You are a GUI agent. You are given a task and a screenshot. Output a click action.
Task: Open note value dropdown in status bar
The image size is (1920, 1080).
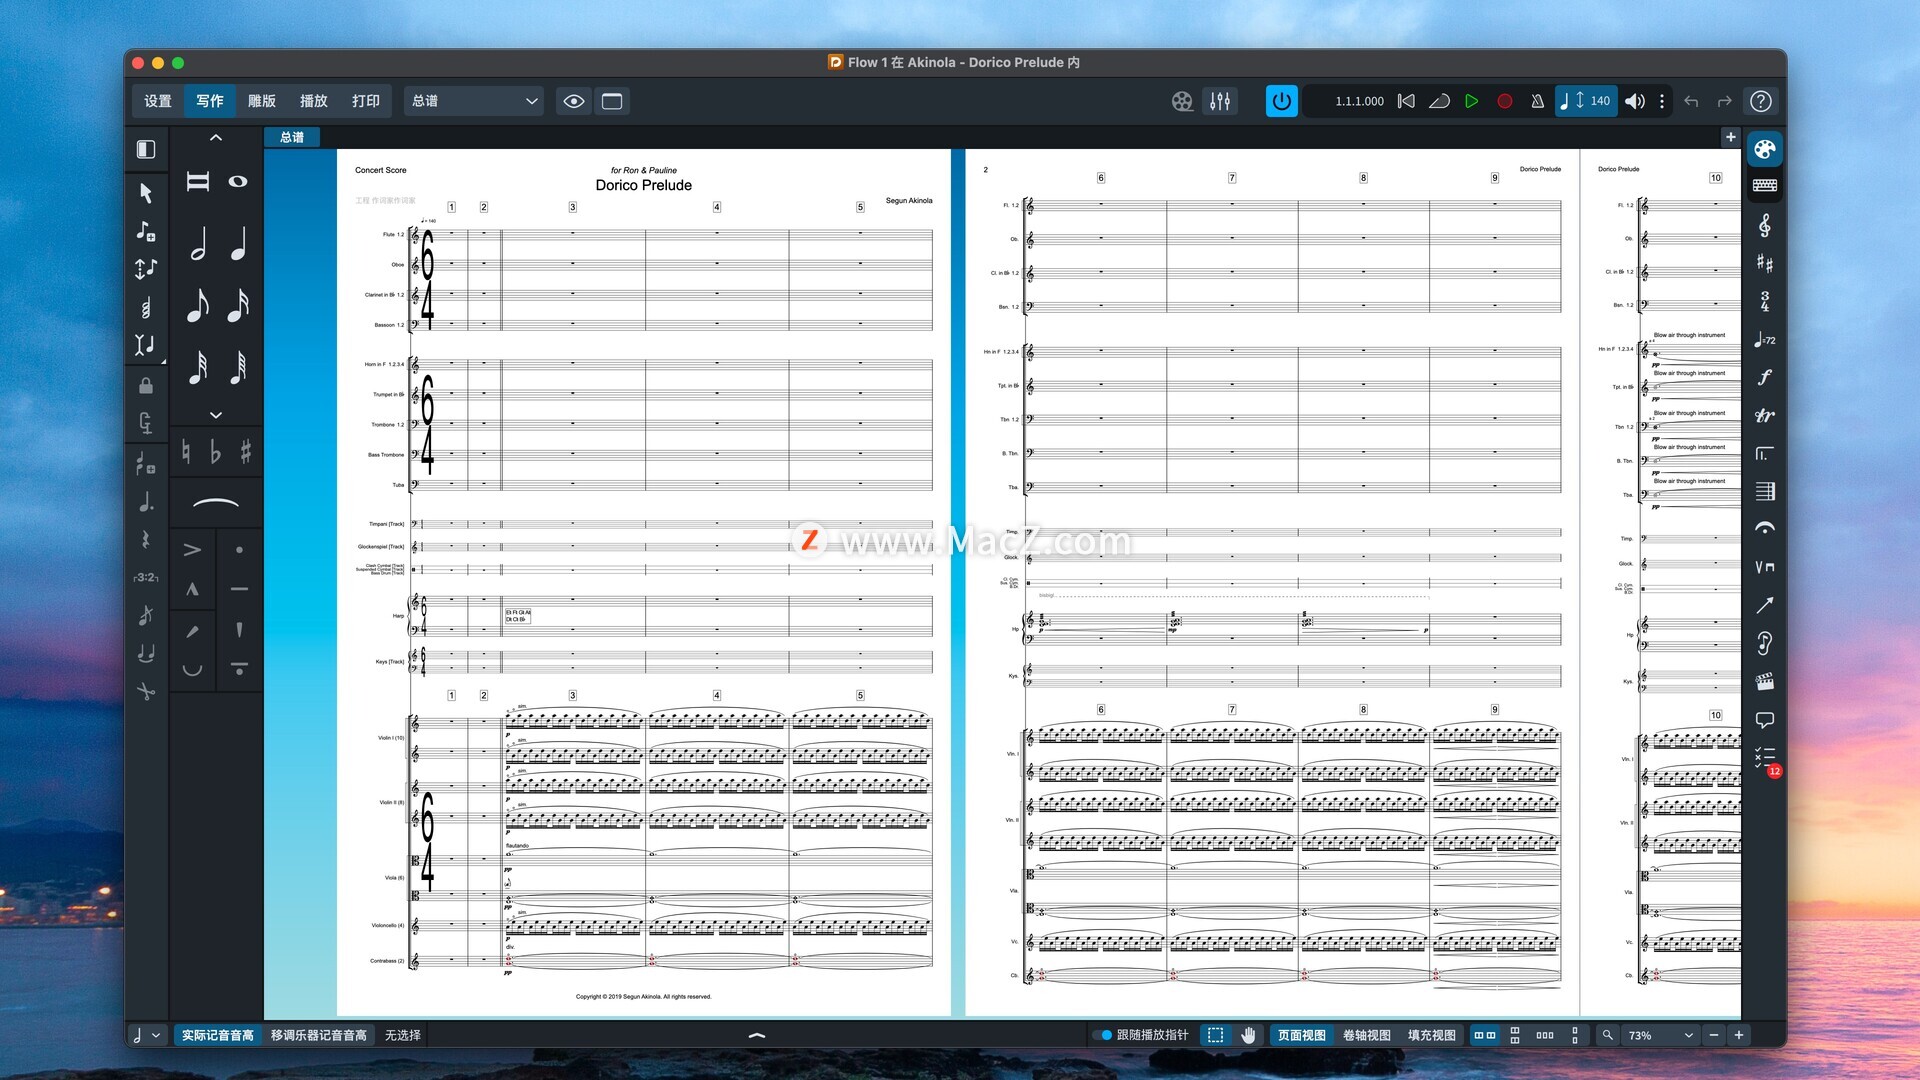pos(146,1035)
